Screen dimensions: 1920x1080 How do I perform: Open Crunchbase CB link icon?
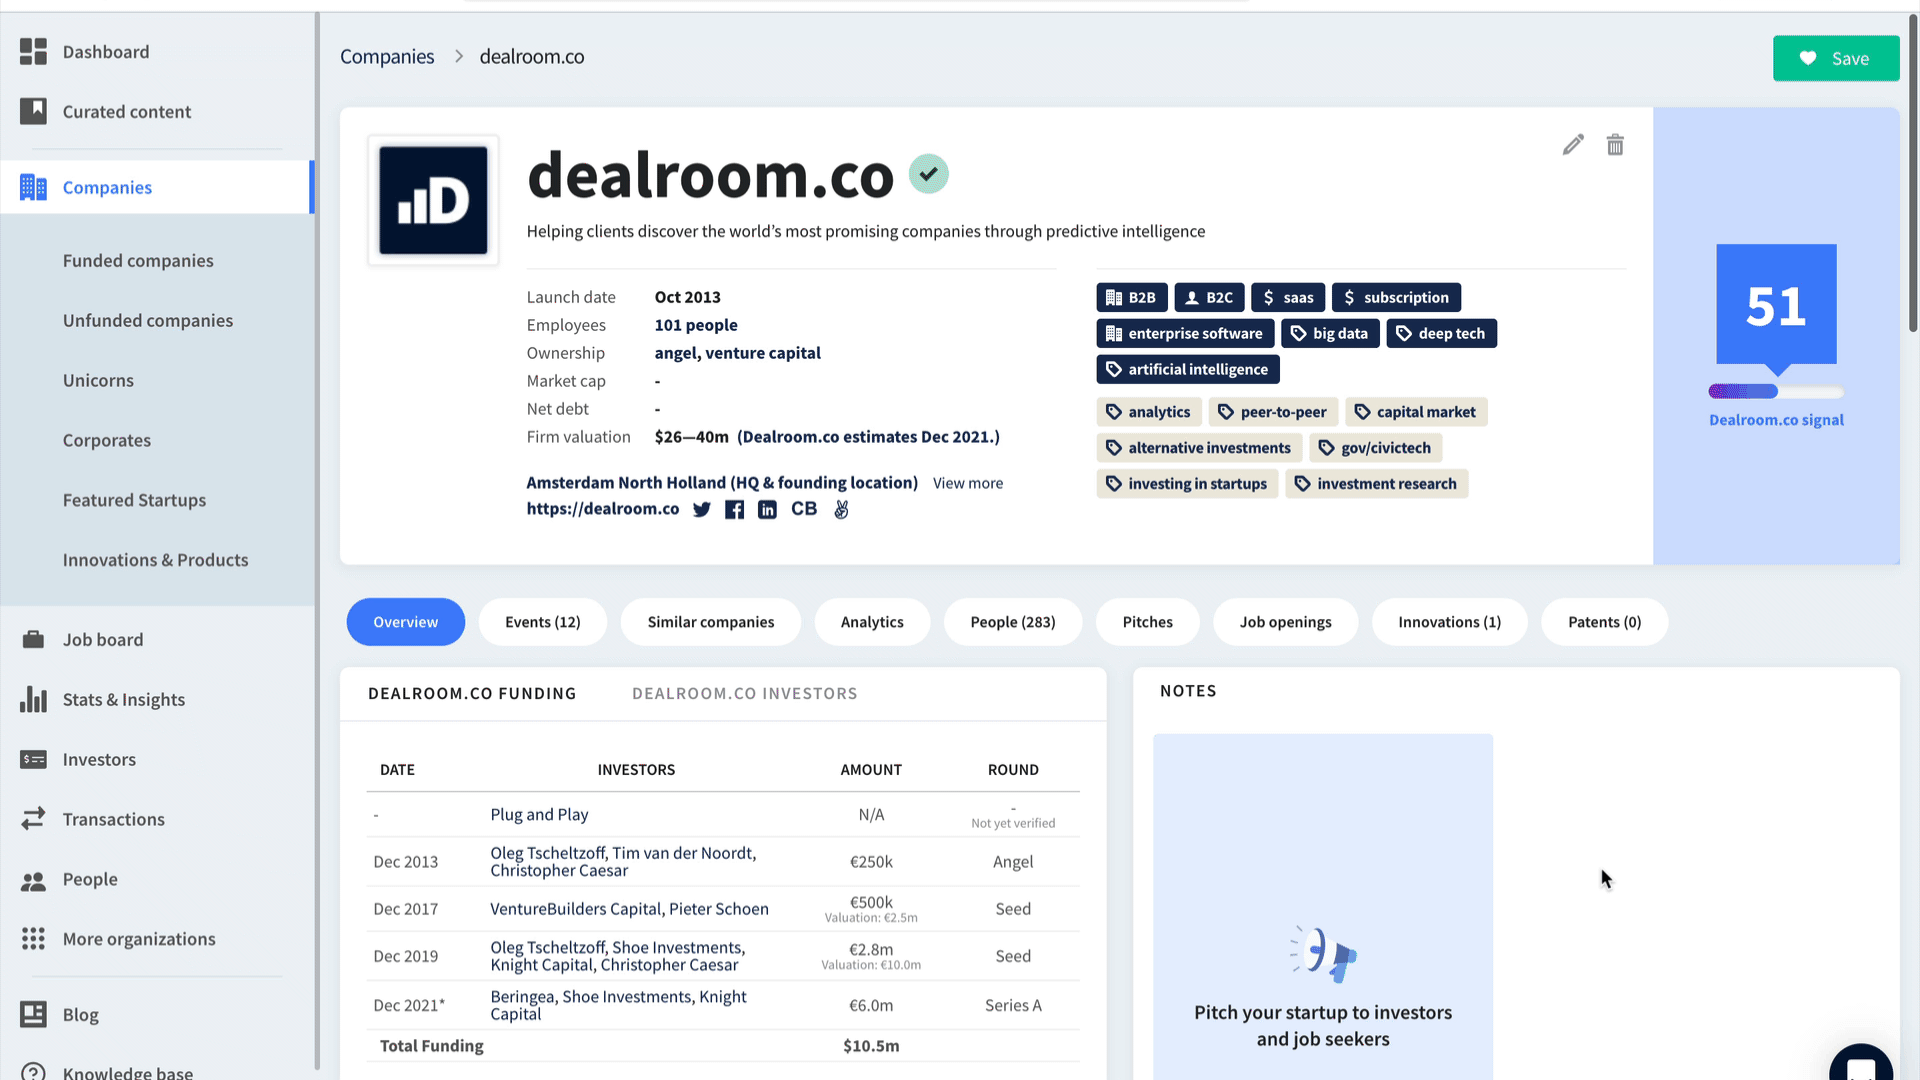[804, 509]
